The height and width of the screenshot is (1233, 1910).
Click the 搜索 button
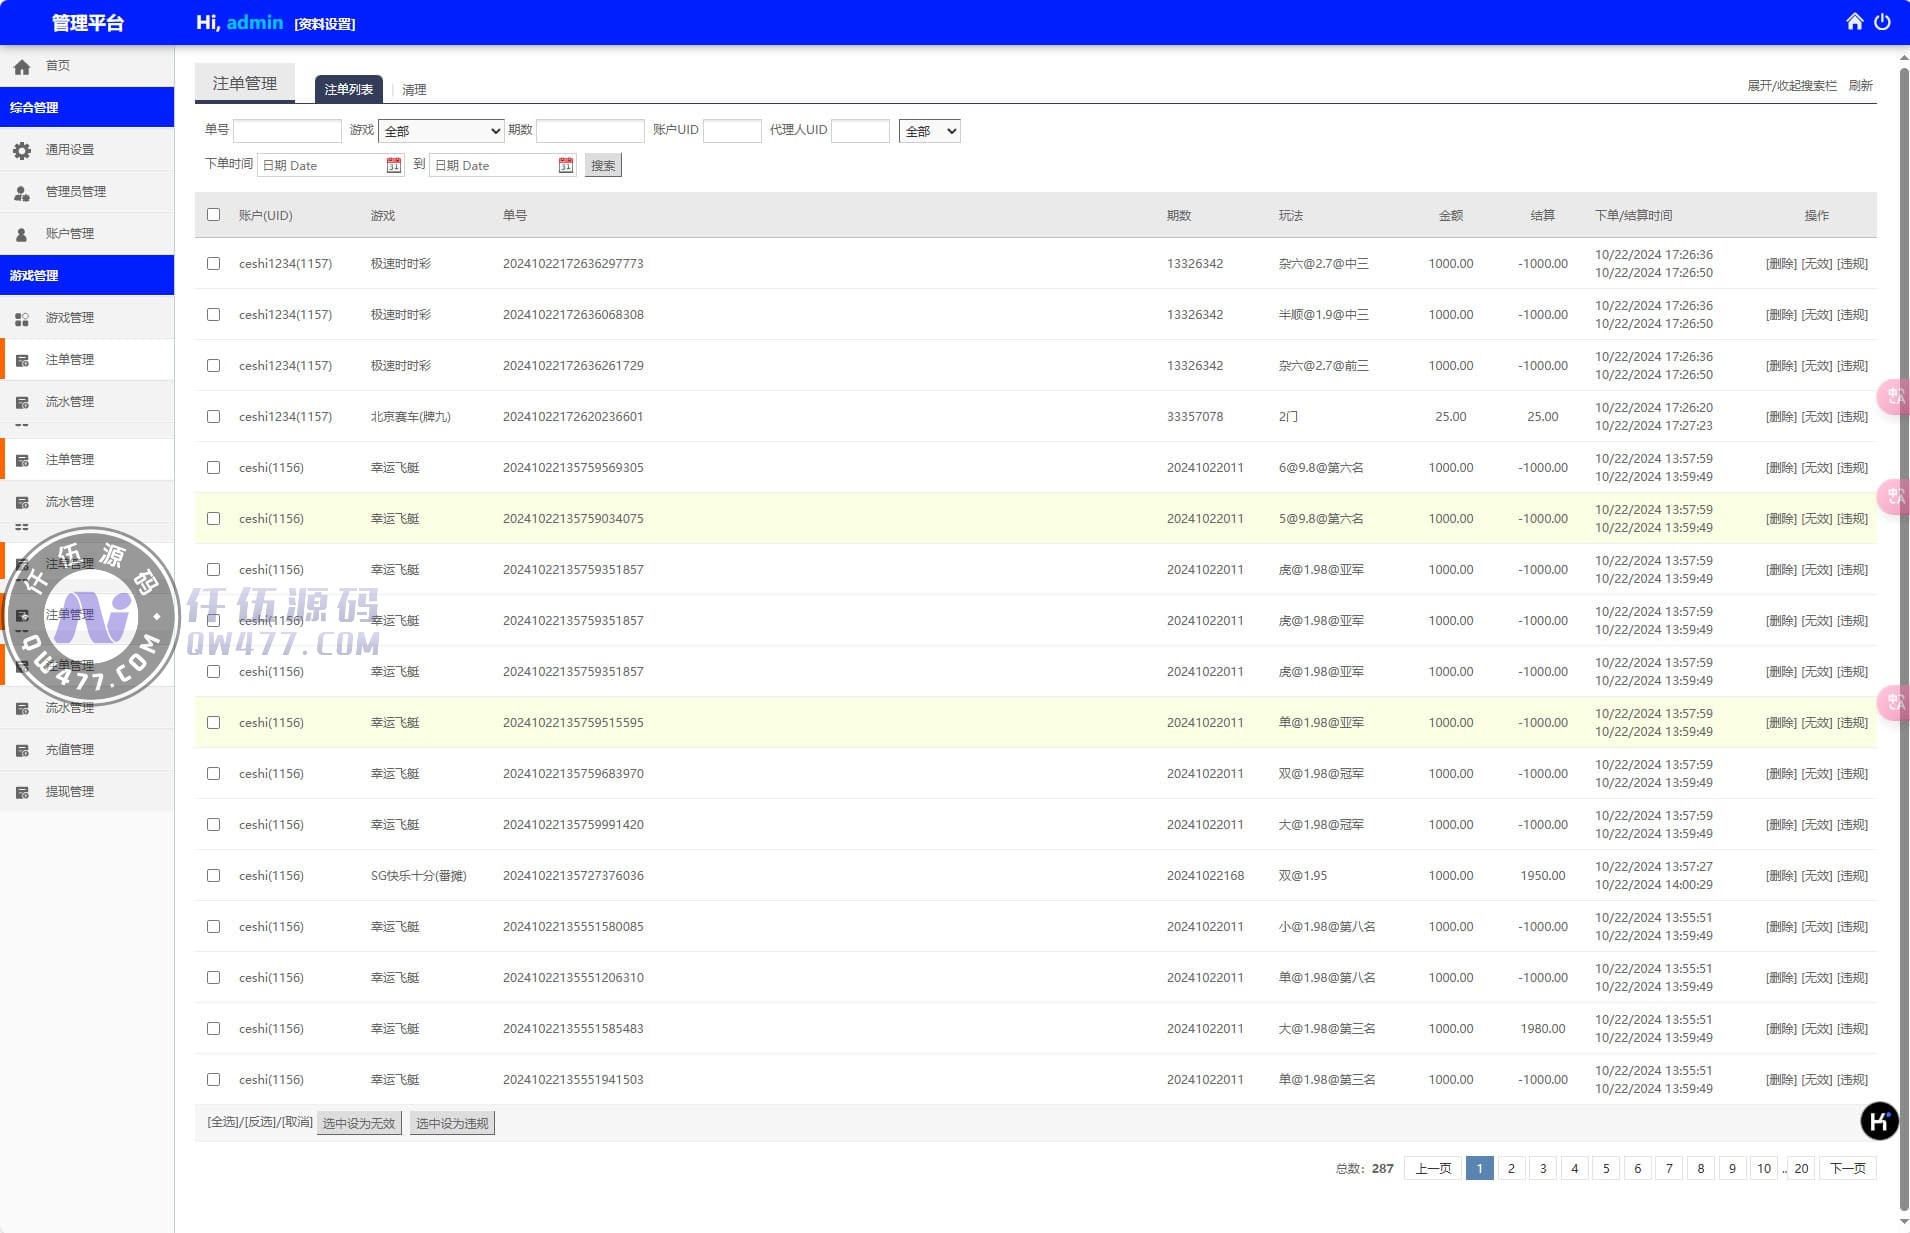pos(603,166)
